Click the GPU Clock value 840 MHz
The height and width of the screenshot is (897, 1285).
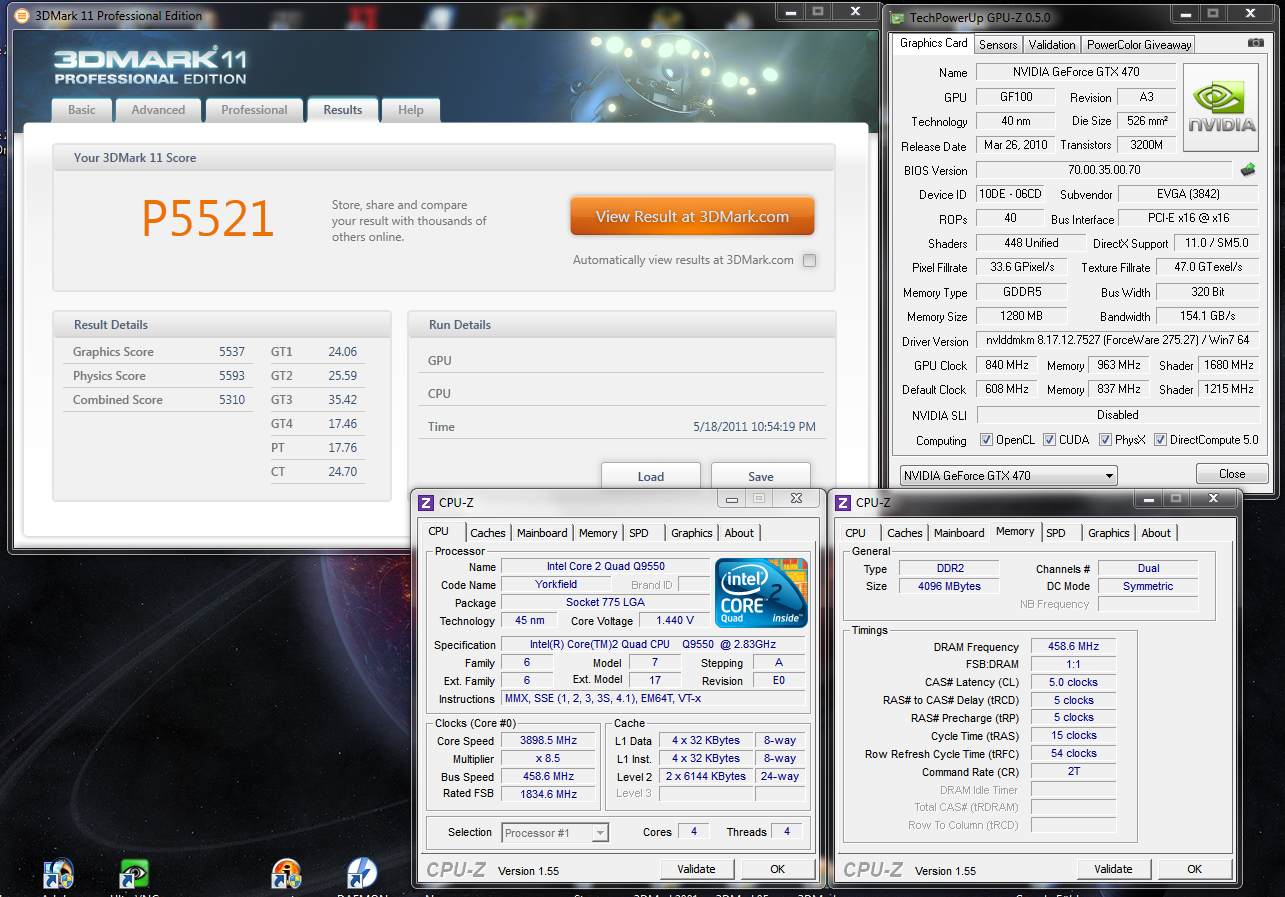click(1007, 365)
